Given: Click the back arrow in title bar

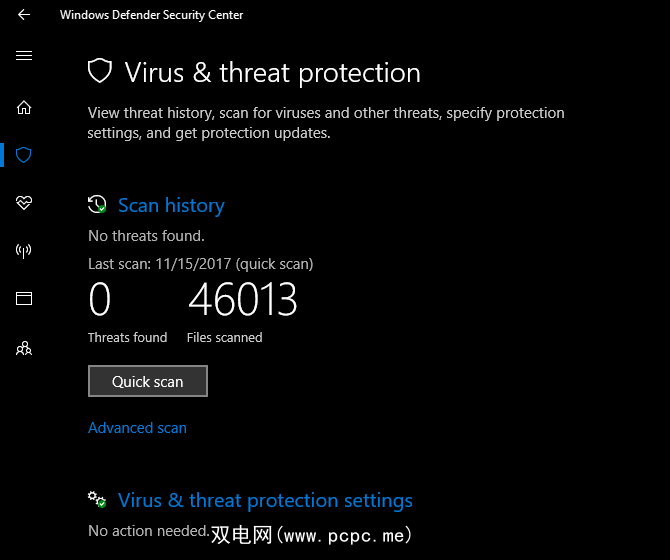Looking at the screenshot, I should pos(24,15).
